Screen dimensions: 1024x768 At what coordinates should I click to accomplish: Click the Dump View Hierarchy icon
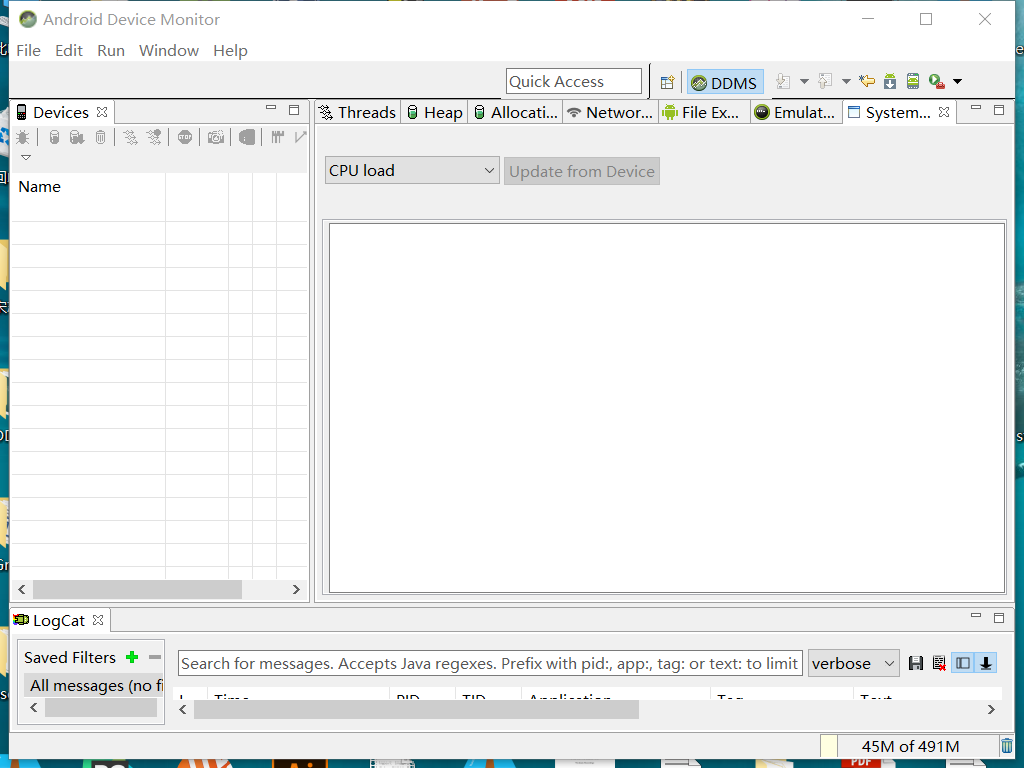click(247, 137)
